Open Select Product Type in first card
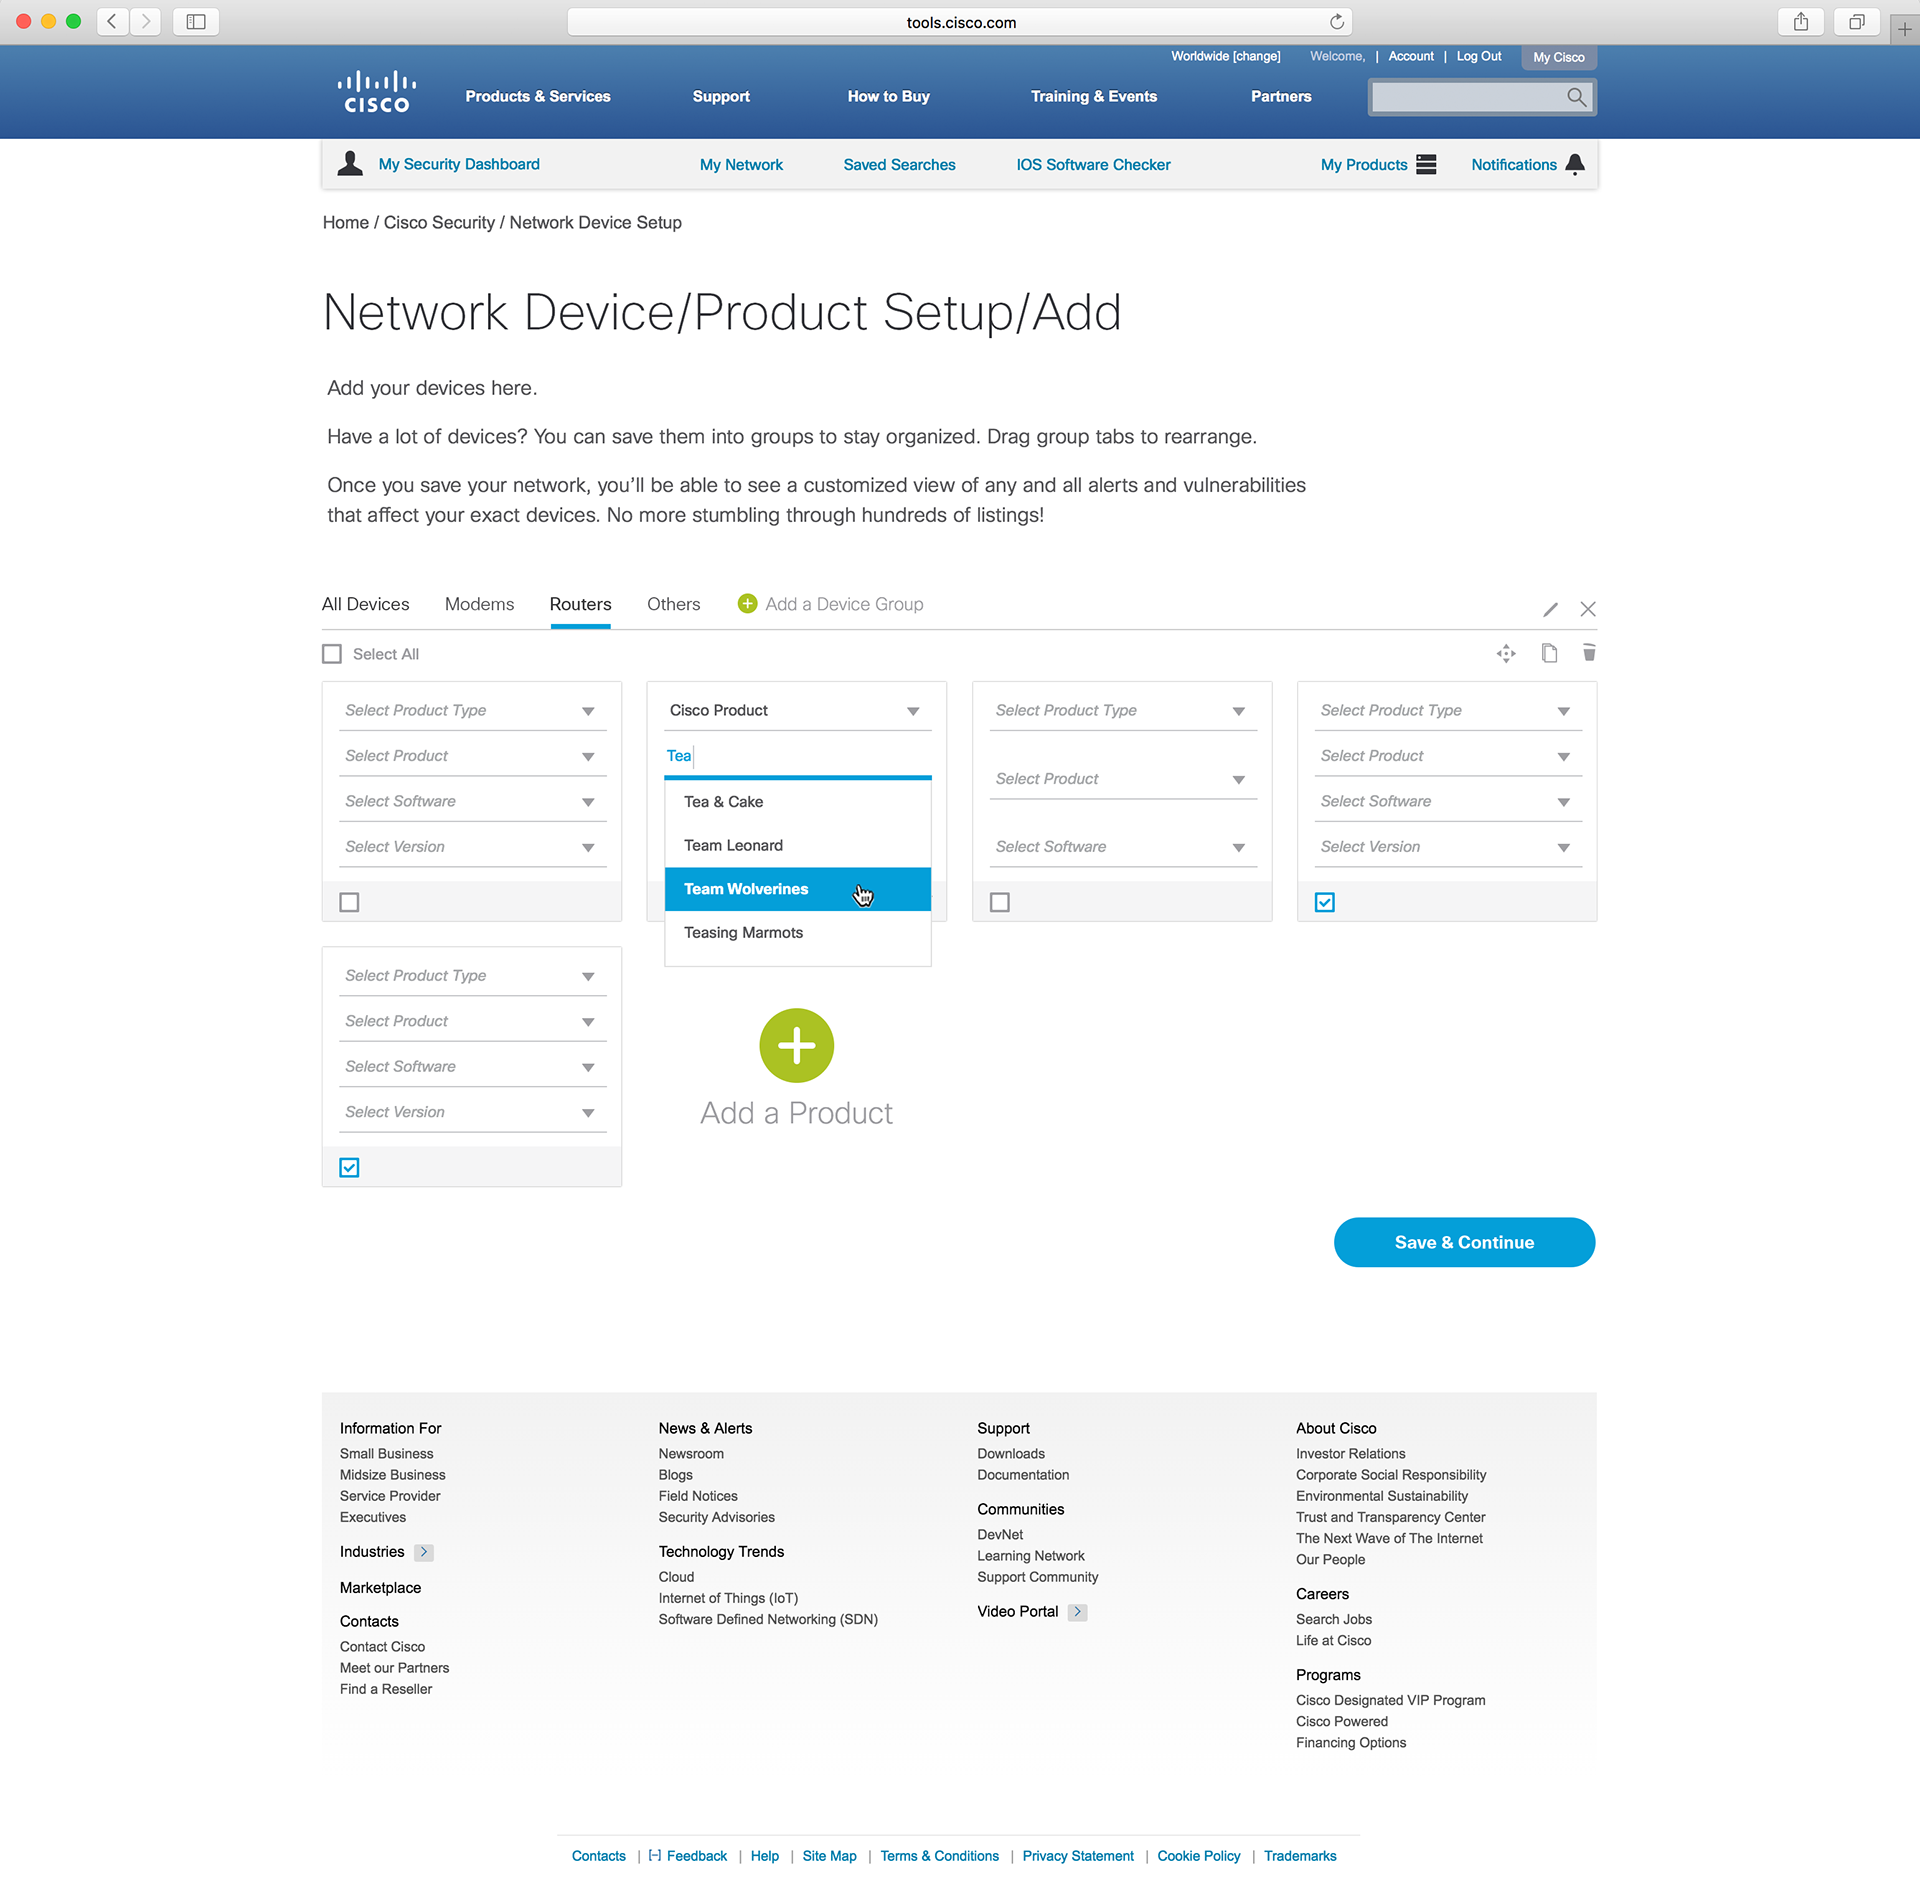 [472, 710]
